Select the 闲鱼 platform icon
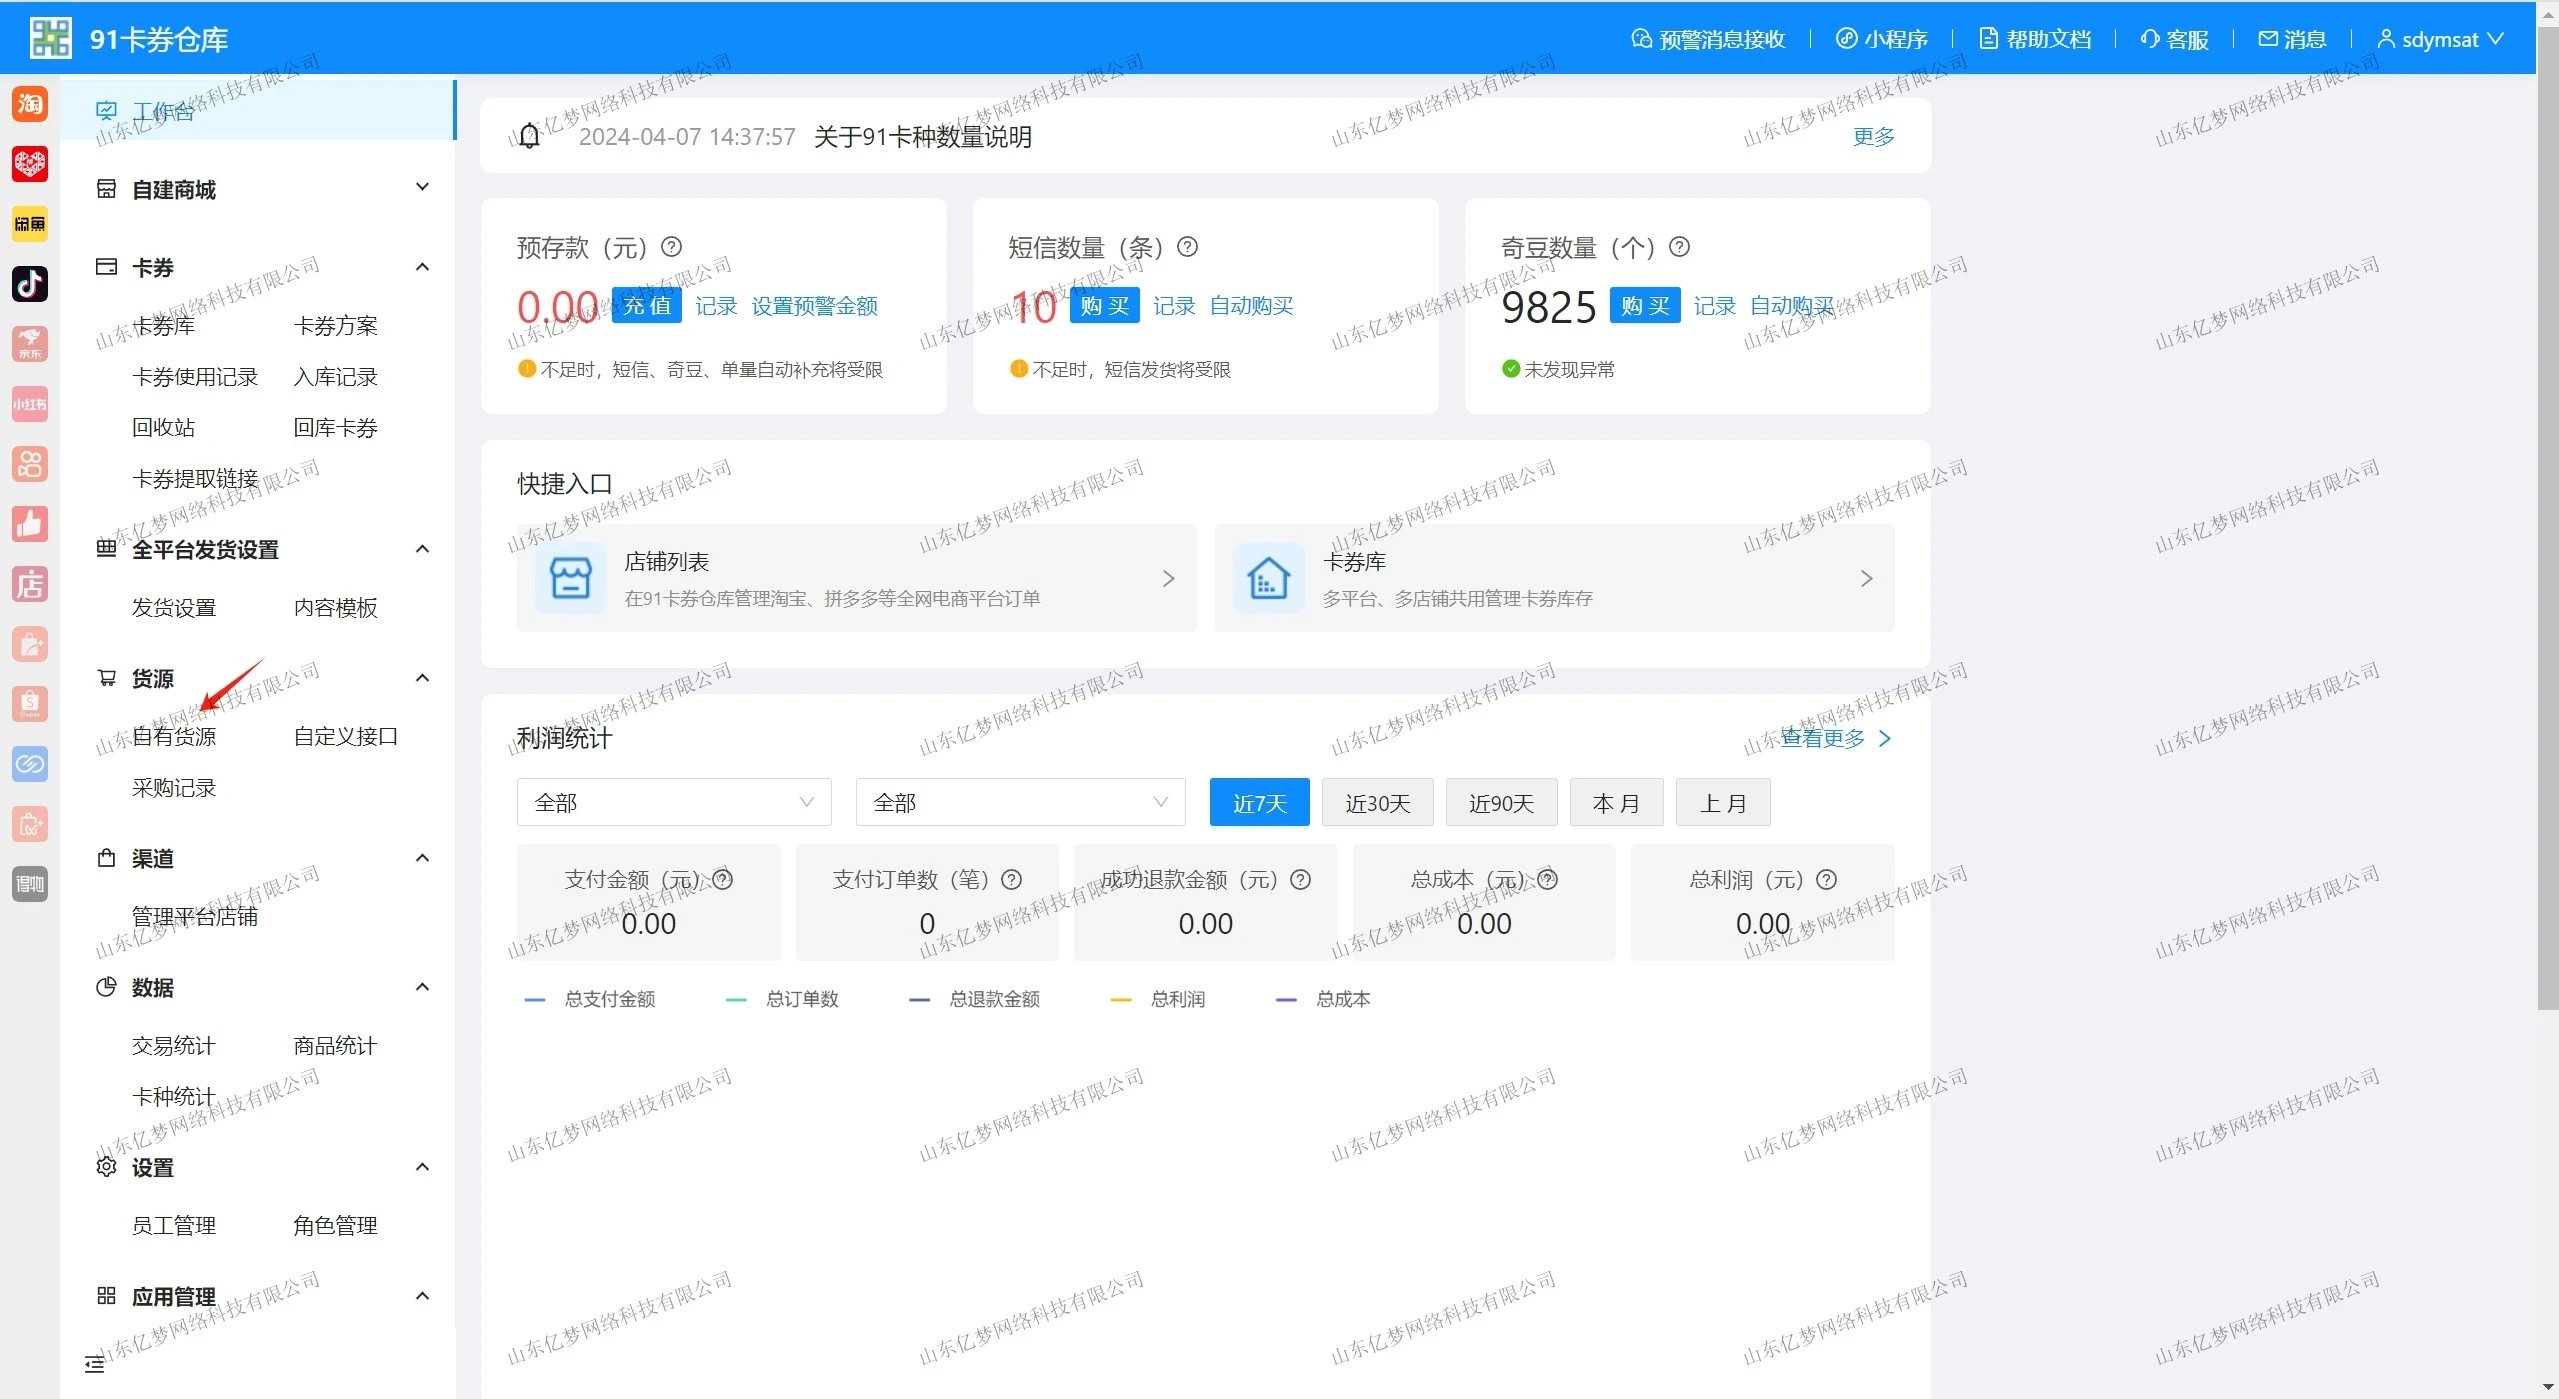Viewport: 2559px width, 1399px height. click(30, 224)
